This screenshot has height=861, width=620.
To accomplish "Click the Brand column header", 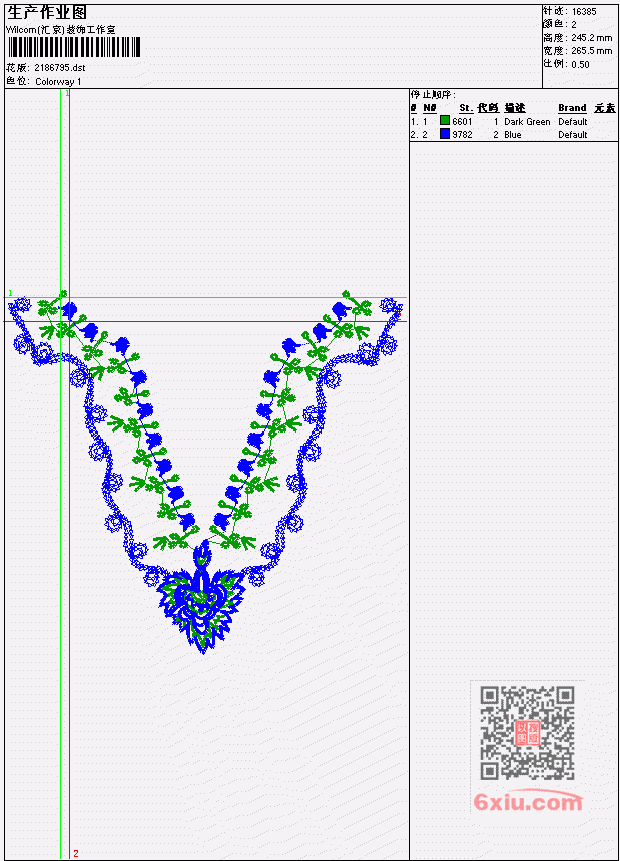I will [572, 108].
